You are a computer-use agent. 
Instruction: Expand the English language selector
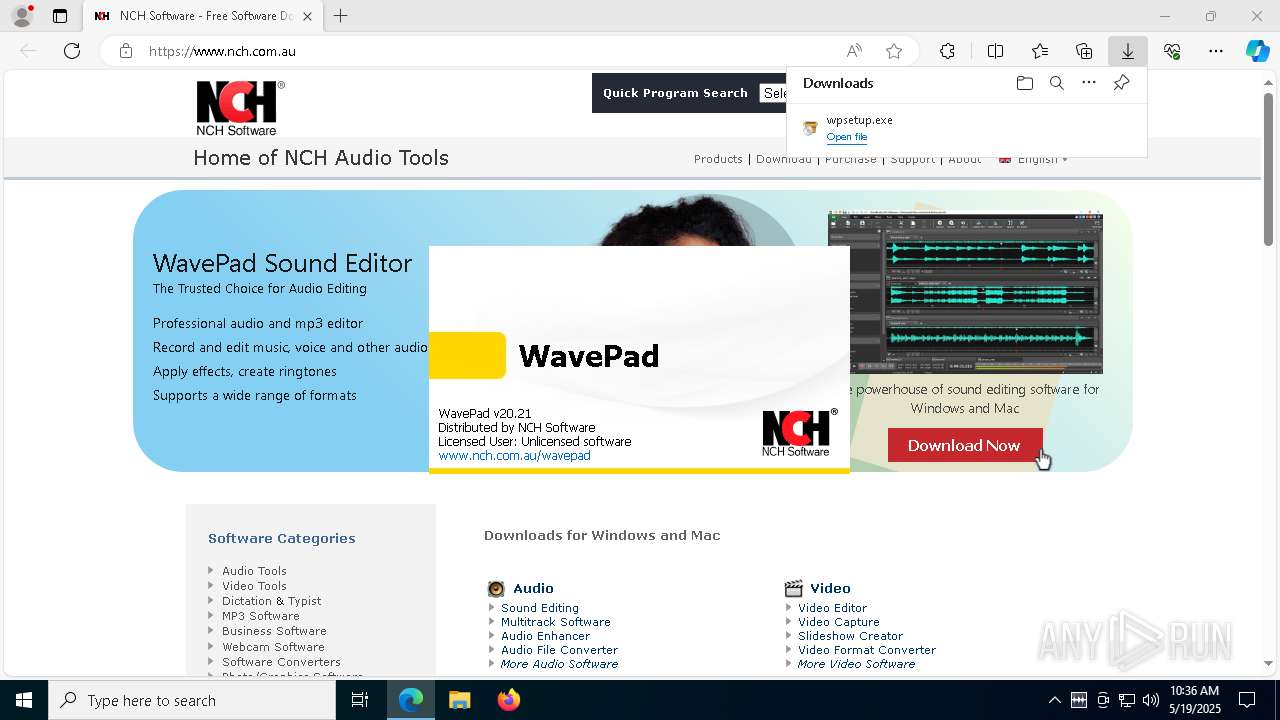pos(1033,159)
